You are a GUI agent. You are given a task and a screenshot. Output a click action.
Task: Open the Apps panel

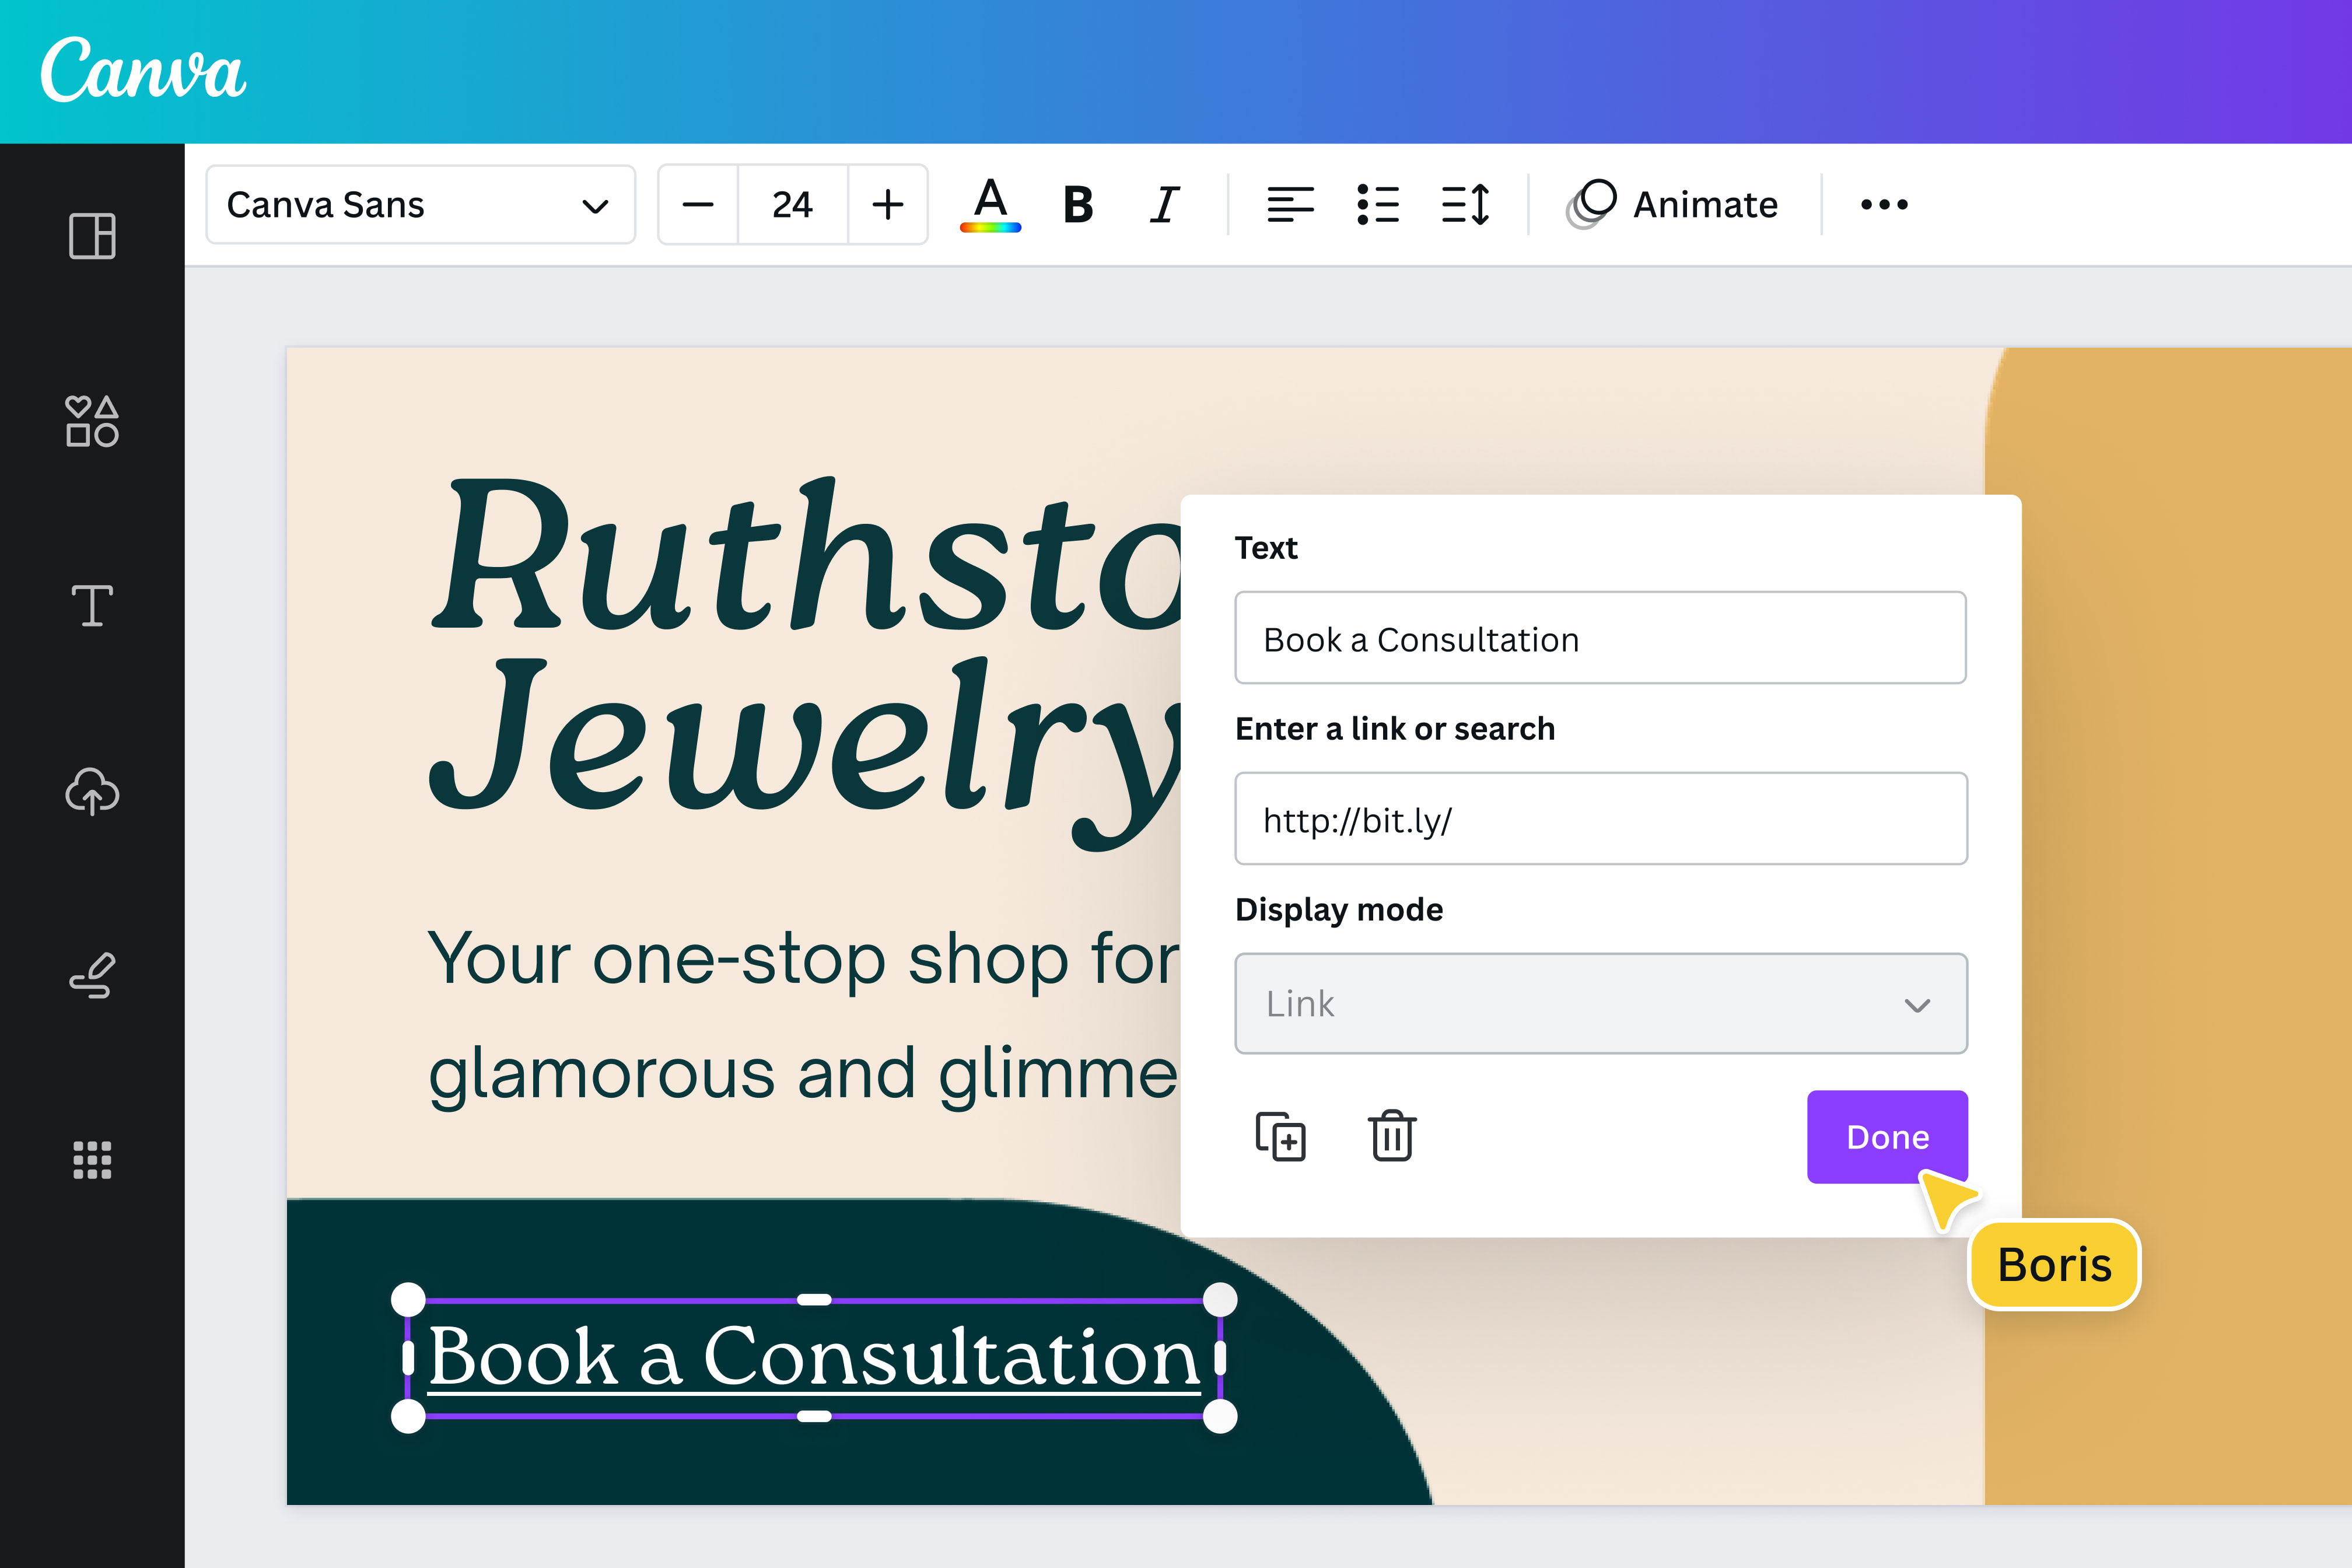tap(92, 1160)
